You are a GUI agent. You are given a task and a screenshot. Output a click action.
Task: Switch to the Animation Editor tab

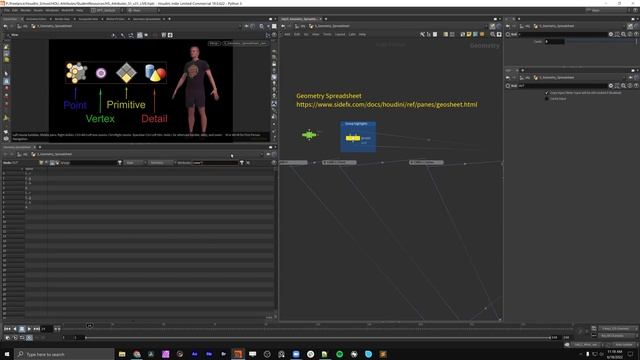coord(36,19)
